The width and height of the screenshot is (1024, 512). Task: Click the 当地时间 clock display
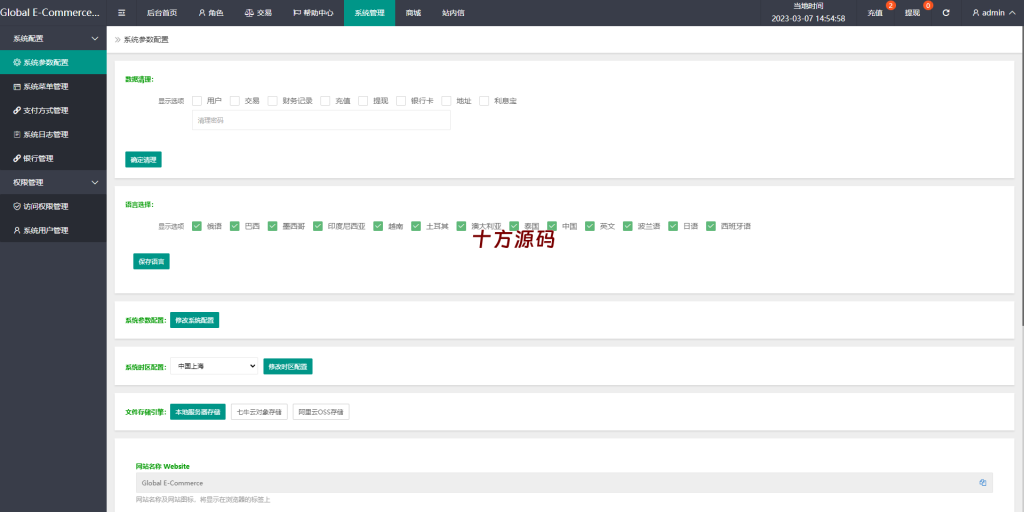point(808,12)
